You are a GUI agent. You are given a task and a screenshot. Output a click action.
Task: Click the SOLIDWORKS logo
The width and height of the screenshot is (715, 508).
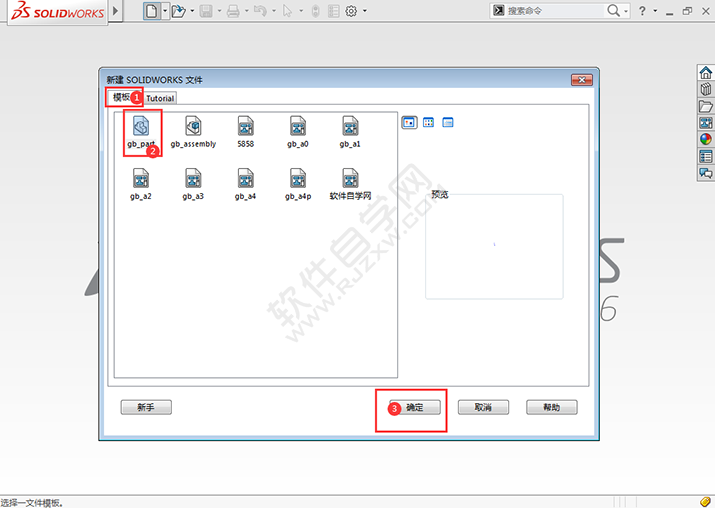[x=58, y=11]
